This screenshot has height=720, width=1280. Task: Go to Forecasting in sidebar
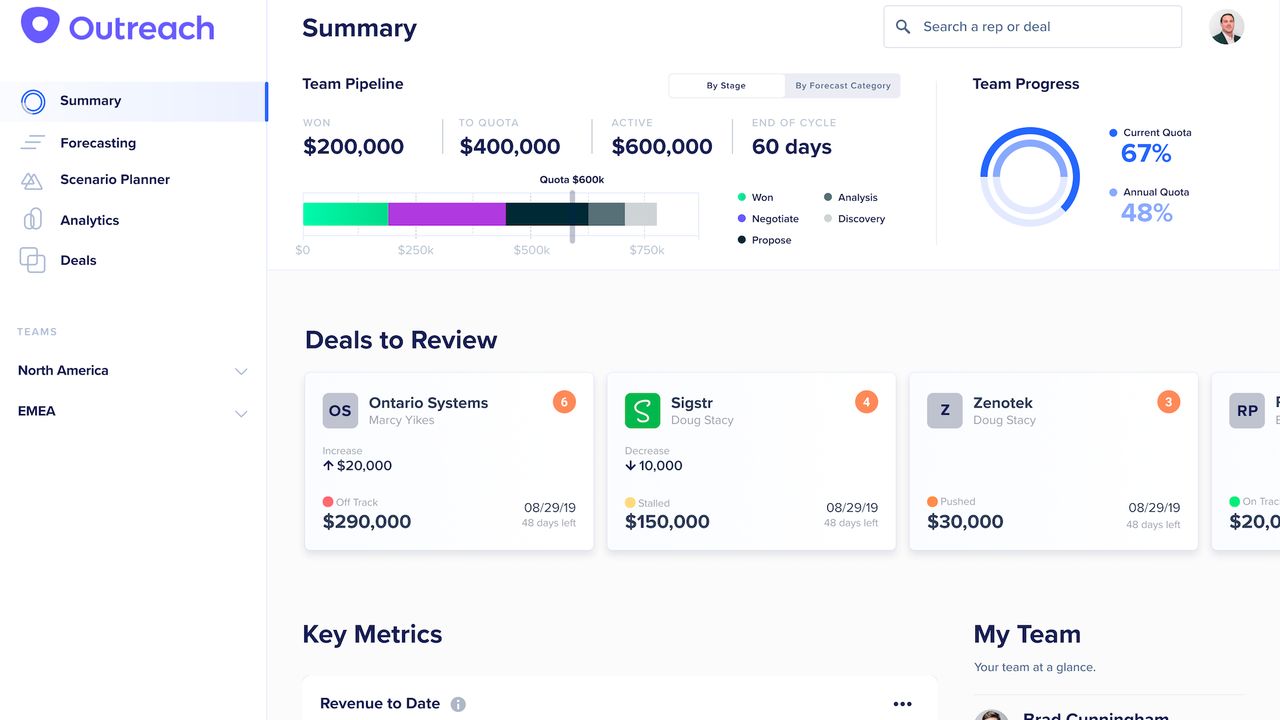pos(98,143)
